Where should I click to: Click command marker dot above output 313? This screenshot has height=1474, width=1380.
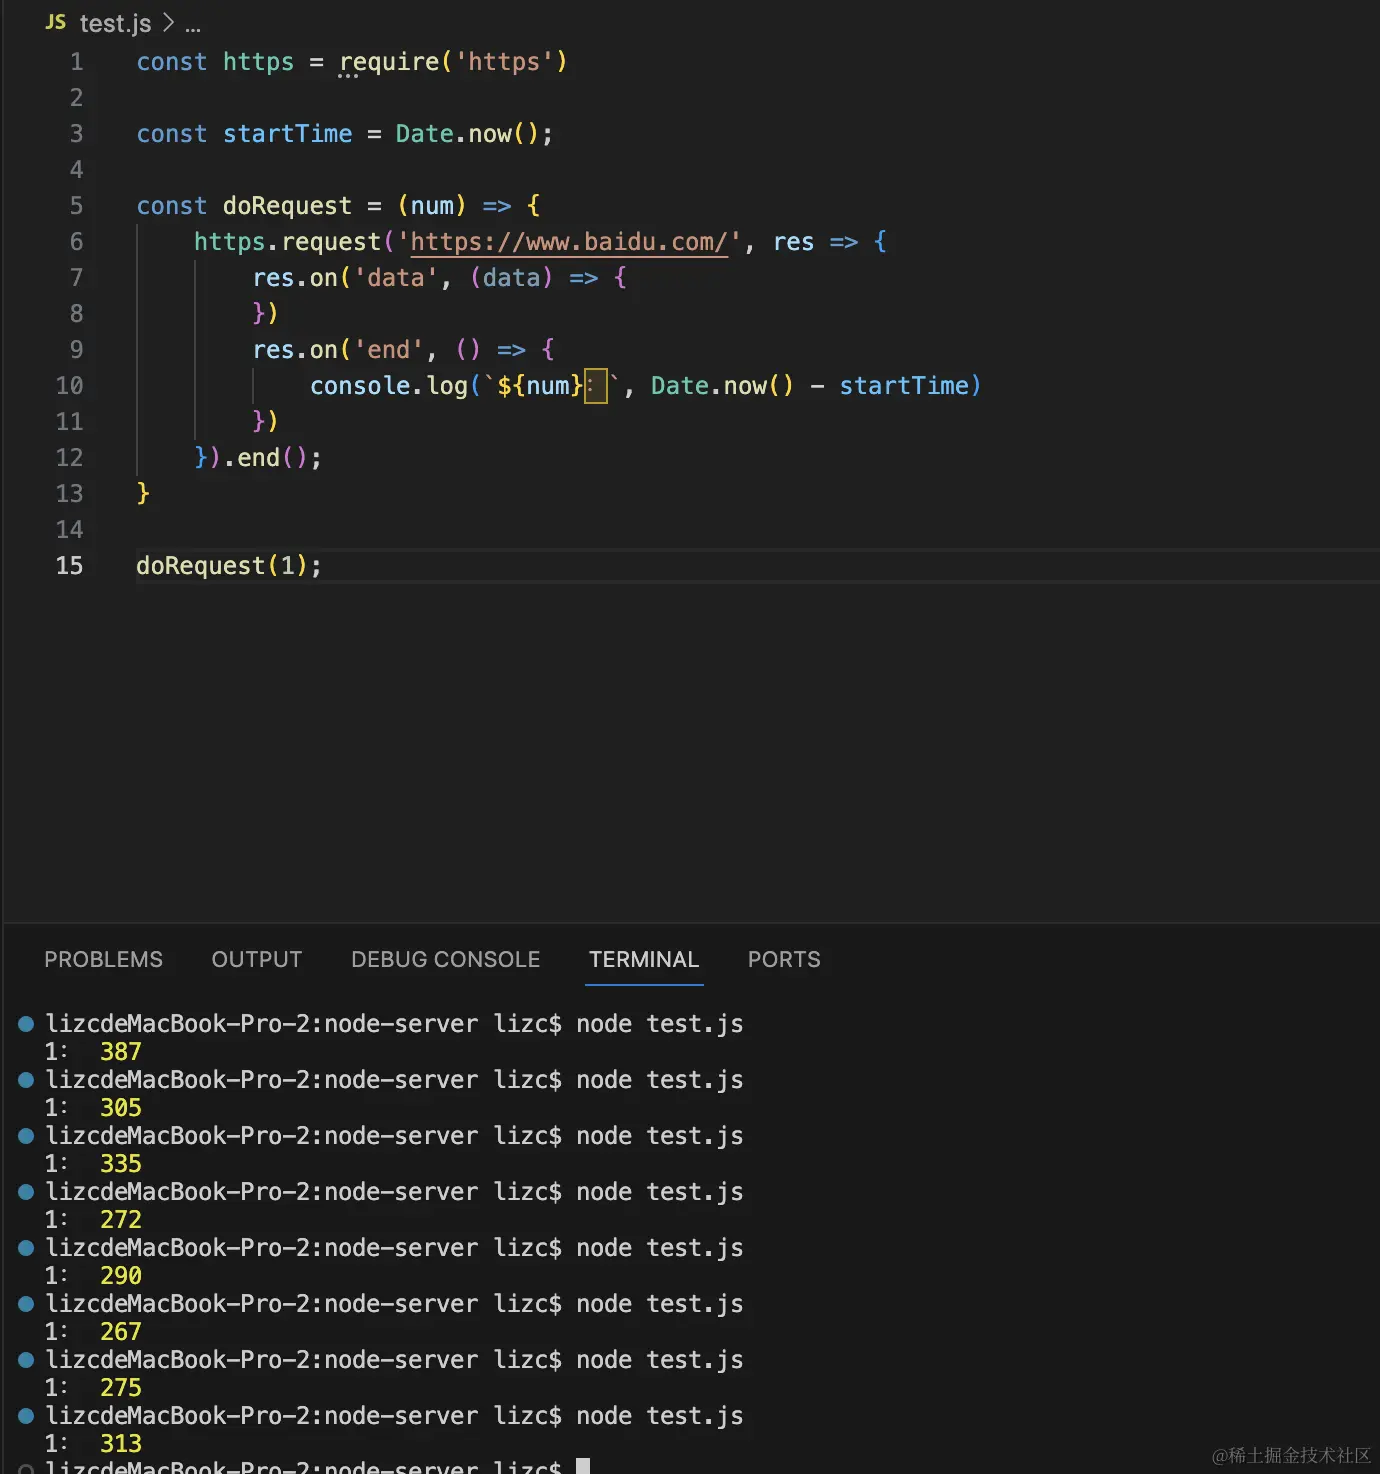[26, 1415]
